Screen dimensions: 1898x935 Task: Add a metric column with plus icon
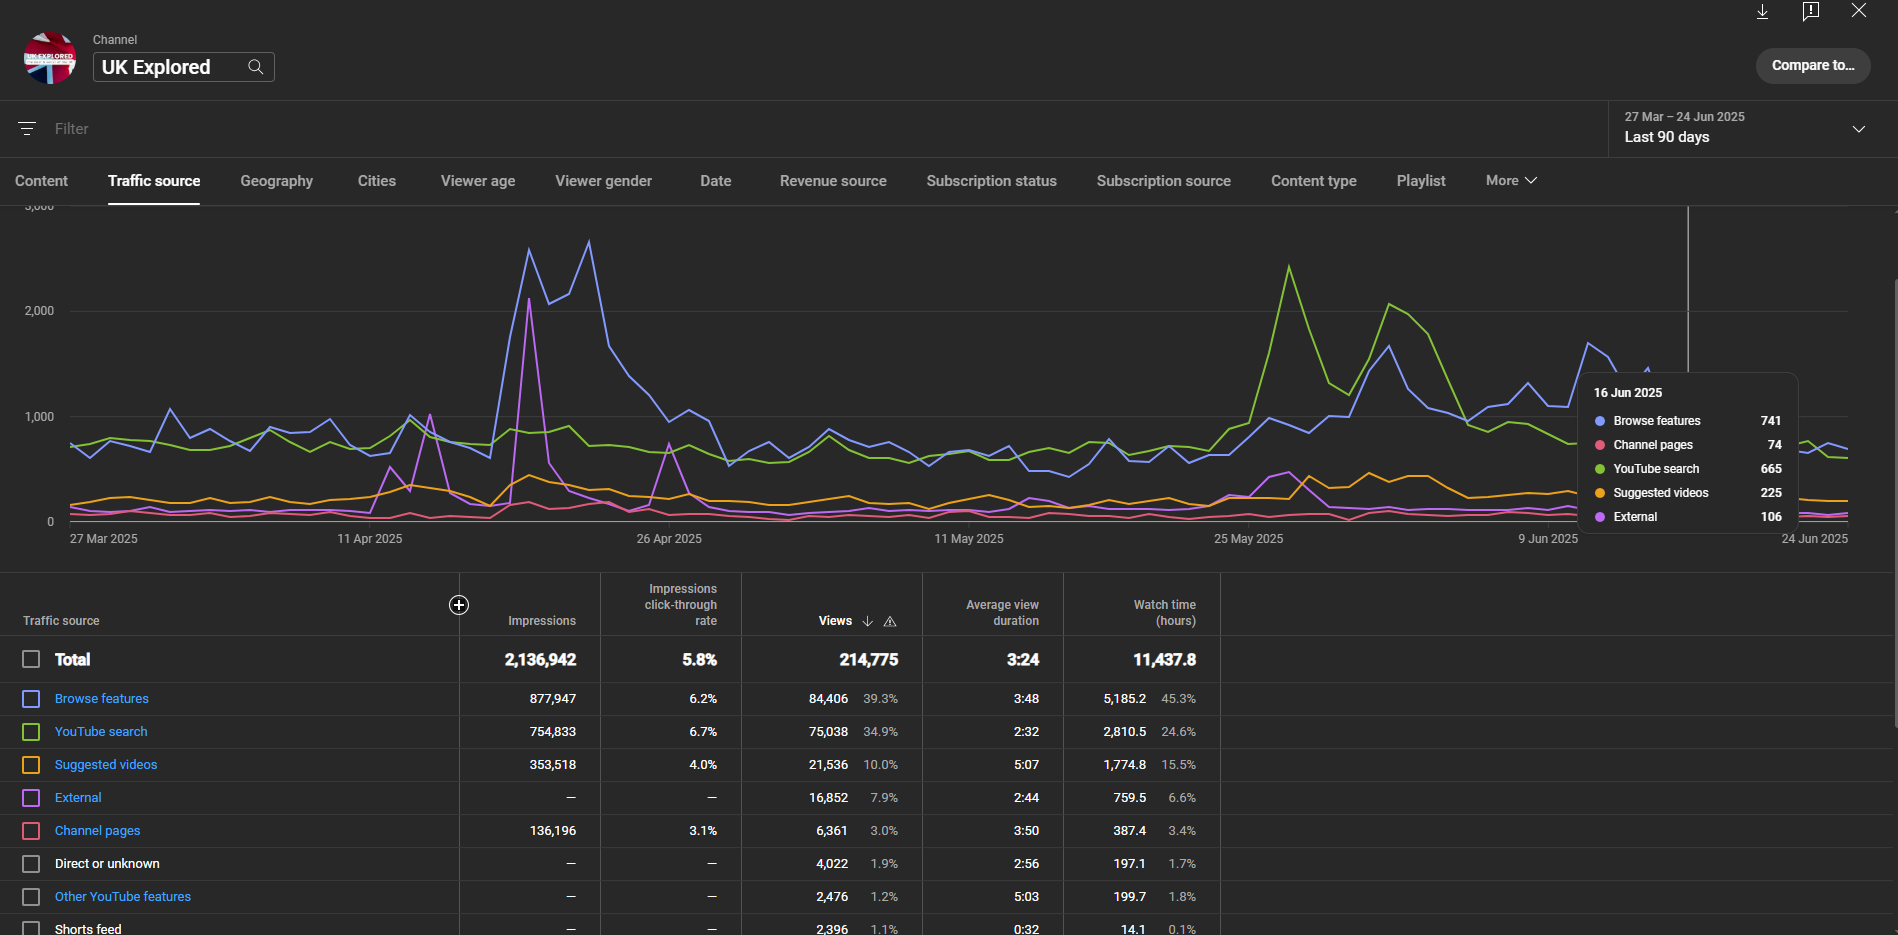tap(459, 605)
